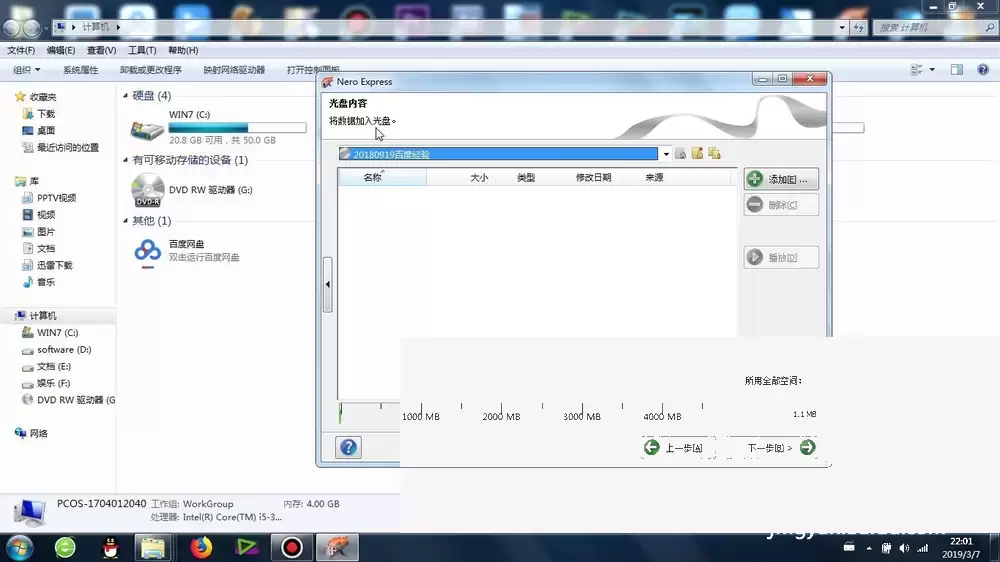Click 卸载或更改程序 in Explorer toolbar

tap(151, 70)
